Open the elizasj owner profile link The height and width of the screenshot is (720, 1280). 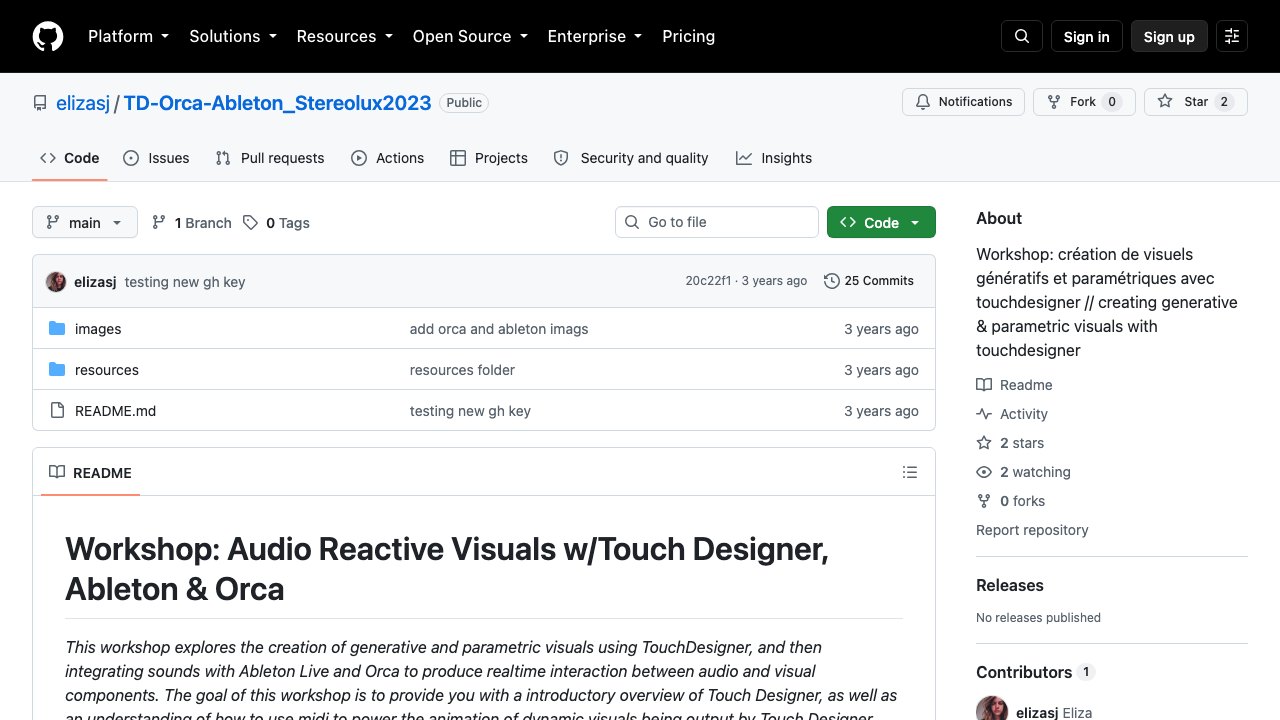click(x=83, y=103)
